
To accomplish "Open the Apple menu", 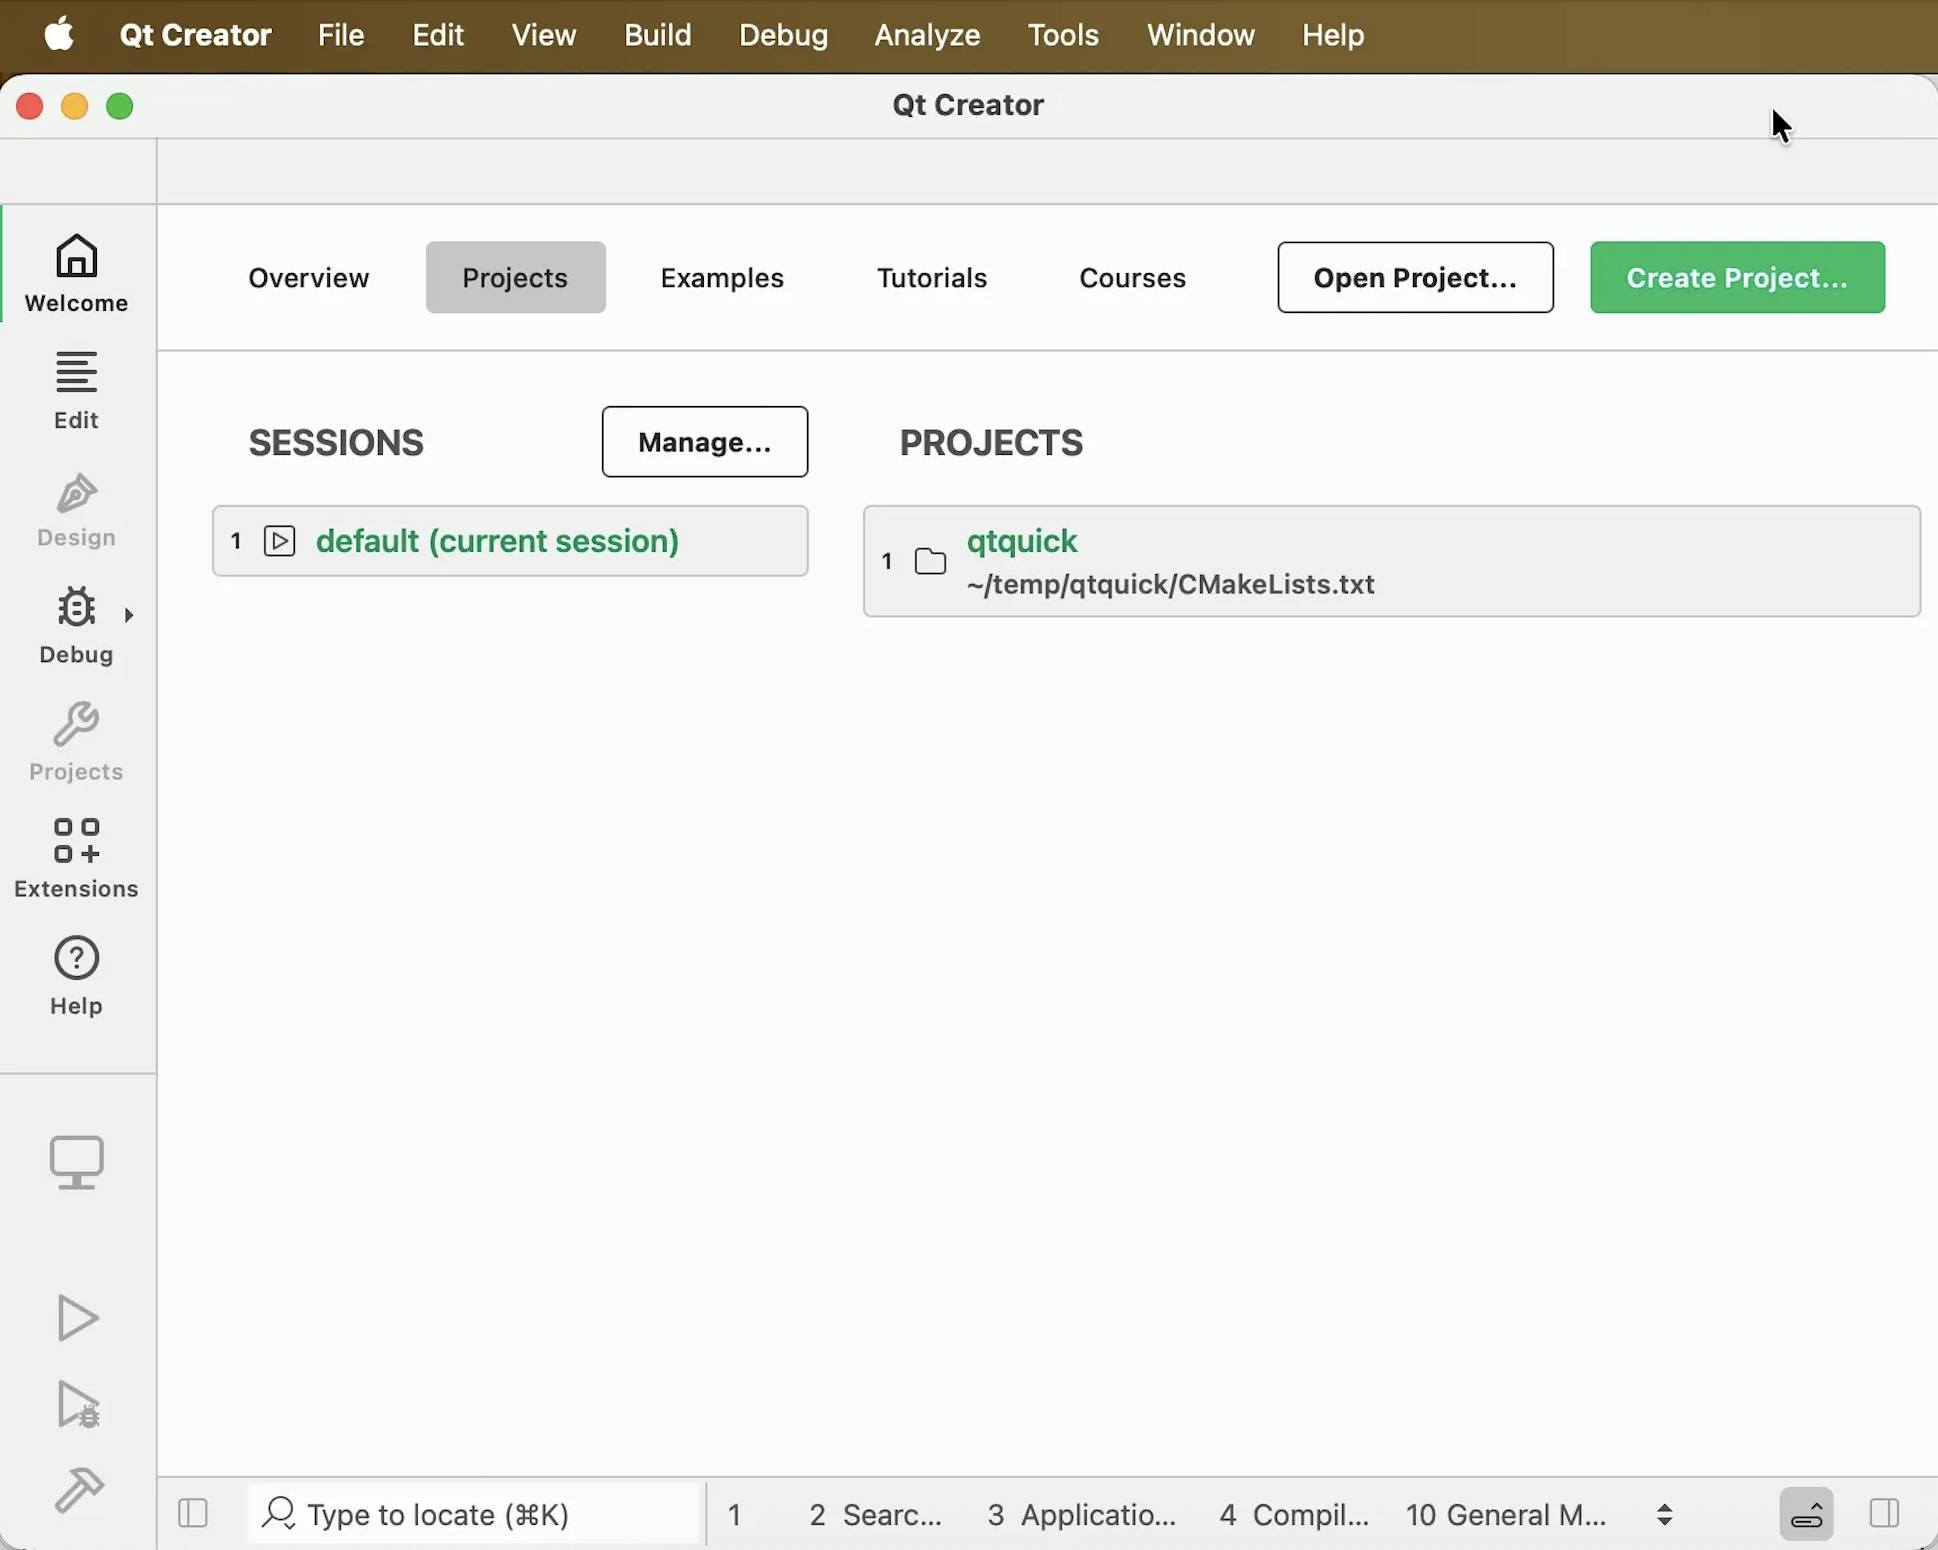I will (x=60, y=35).
